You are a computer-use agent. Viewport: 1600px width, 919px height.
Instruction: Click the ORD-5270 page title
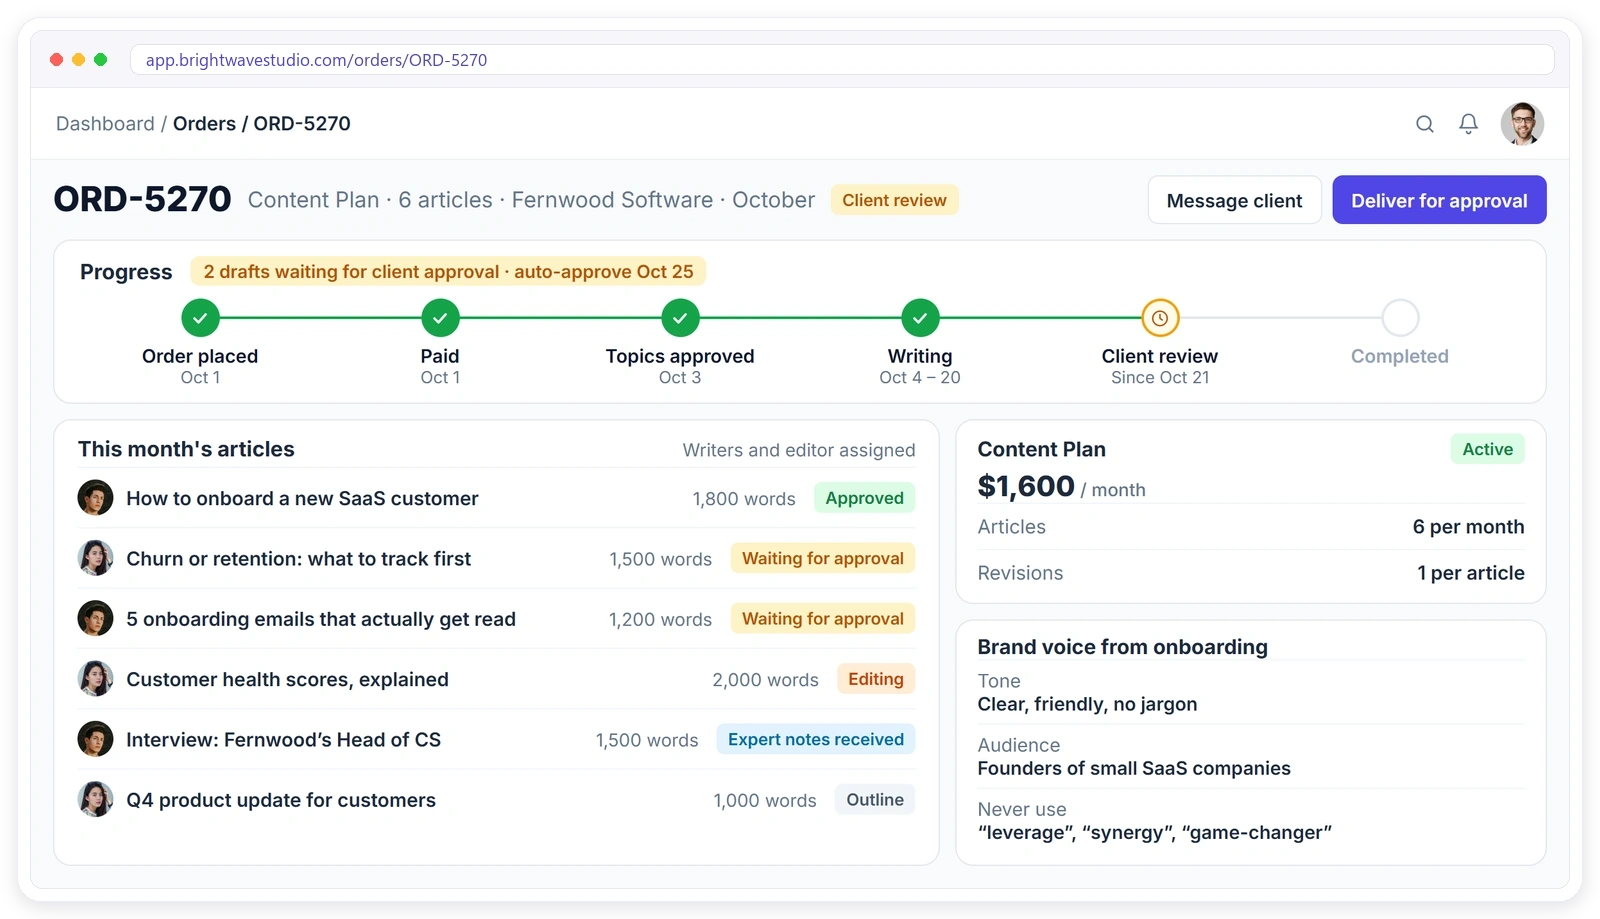tap(142, 199)
